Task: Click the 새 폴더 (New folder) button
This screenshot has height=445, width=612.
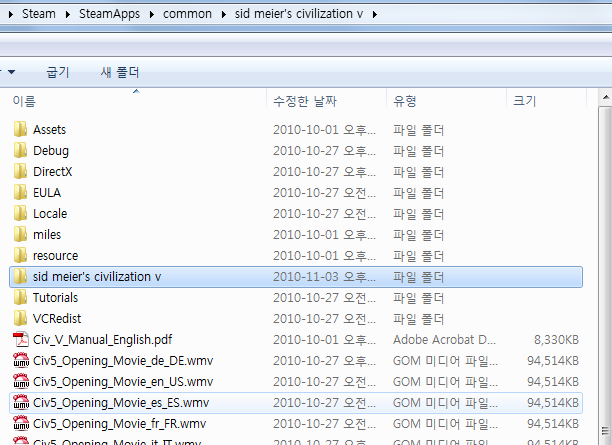Action: (120, 72)
